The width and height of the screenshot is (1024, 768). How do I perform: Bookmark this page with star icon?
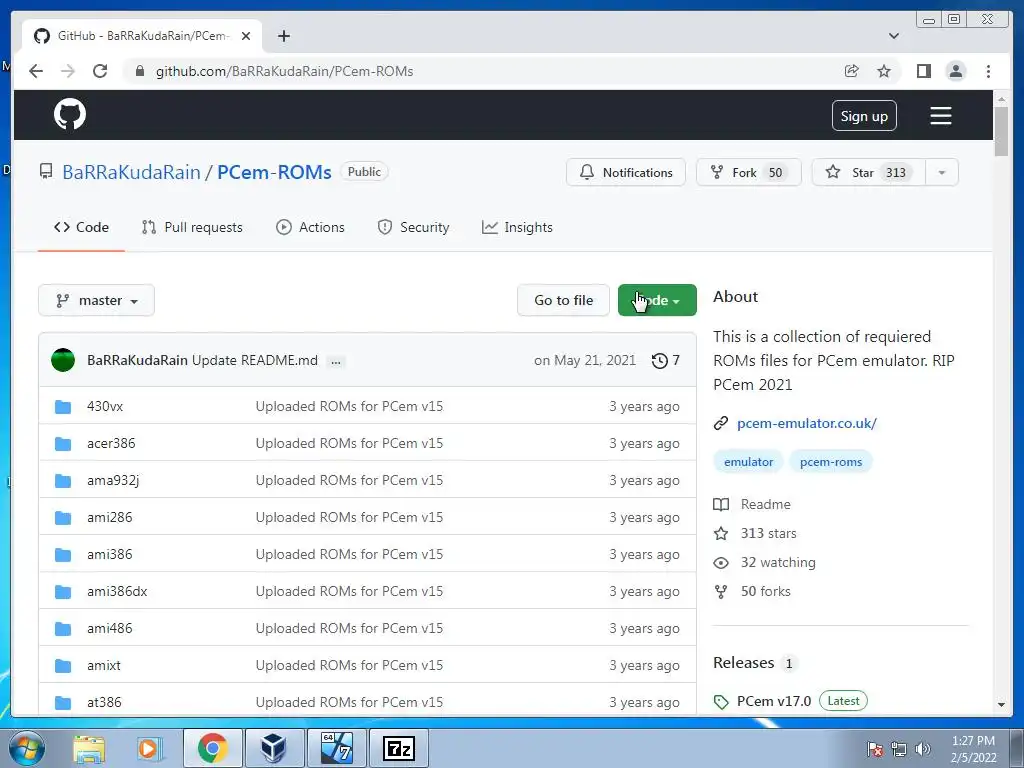coord(884,71)
